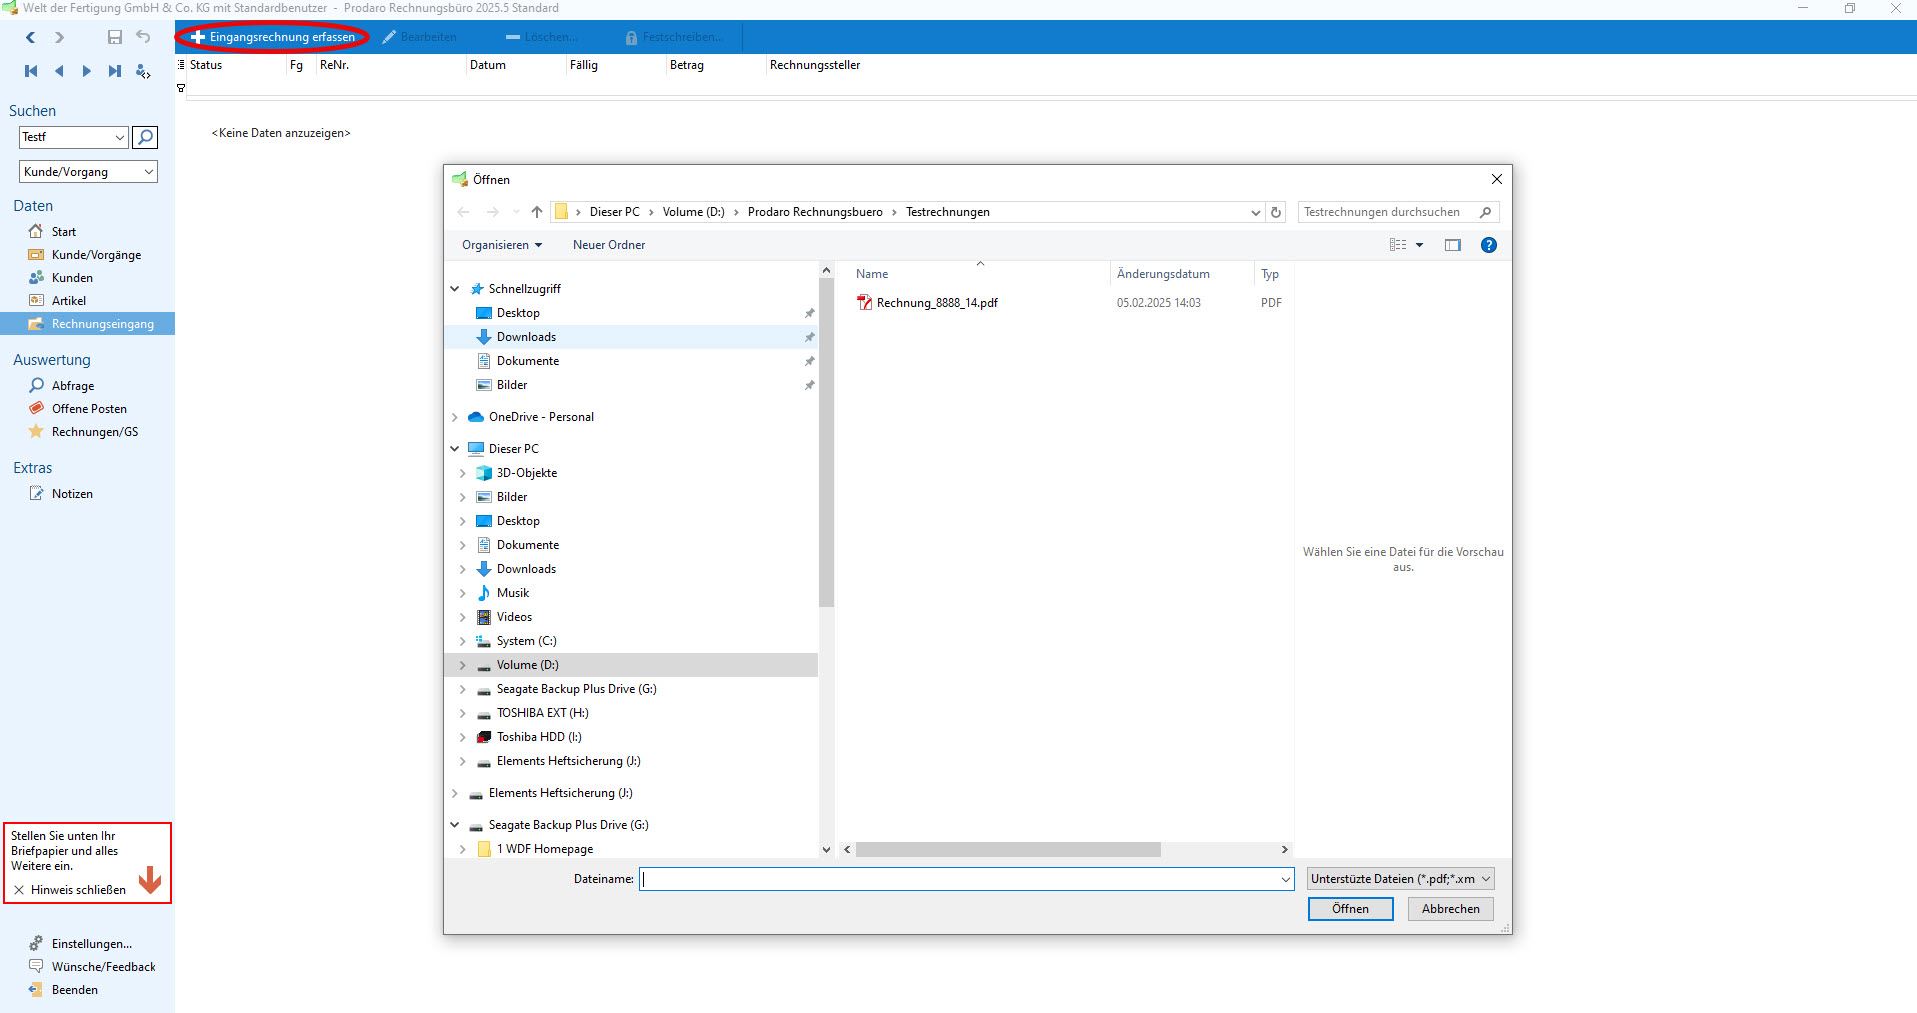Click the up-folder arrow in Öffnen dialog
Screen dimensions: 1917x1013
click(x=537, y=212)
